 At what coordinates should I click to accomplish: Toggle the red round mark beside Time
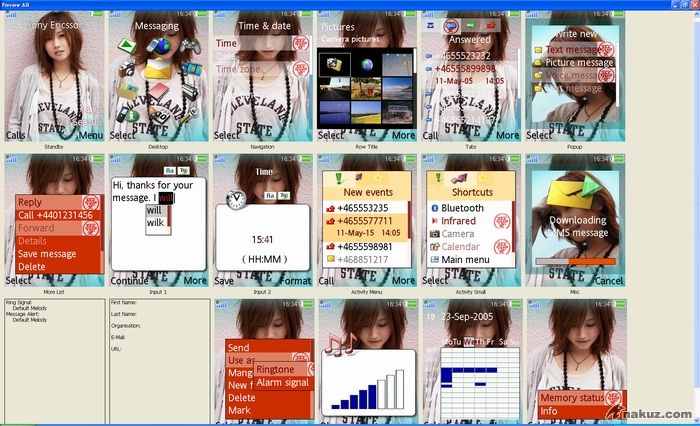coord(300,43)
